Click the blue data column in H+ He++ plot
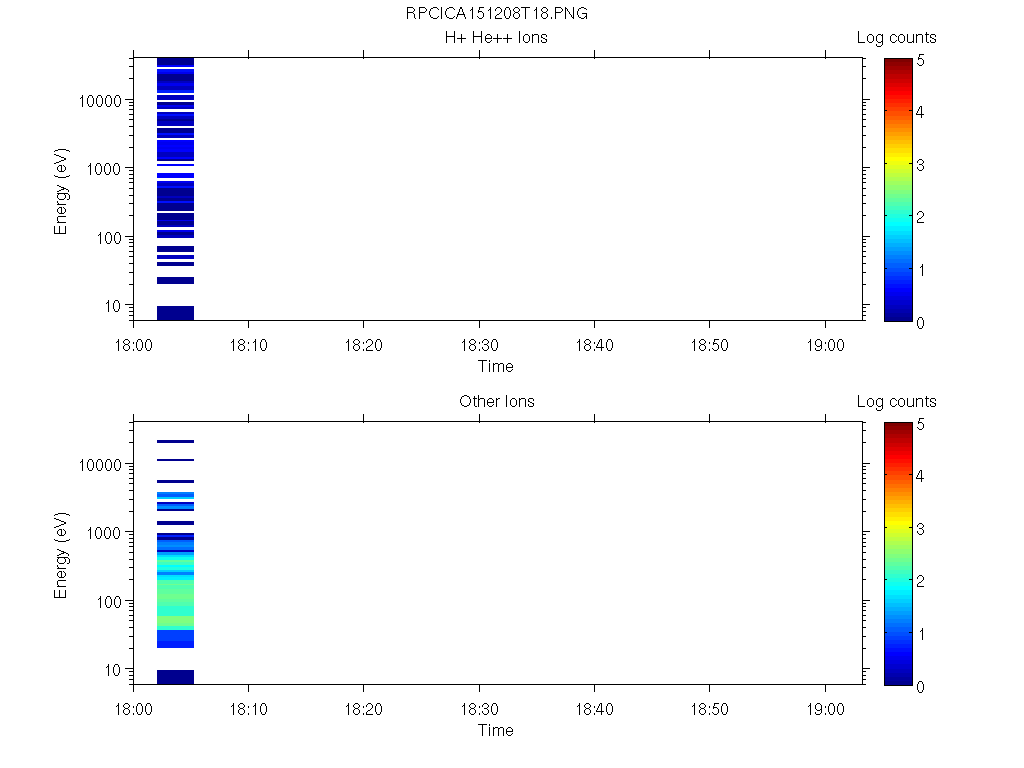The width and height of the screenshot is (1024, 768). tap(175, 189)
